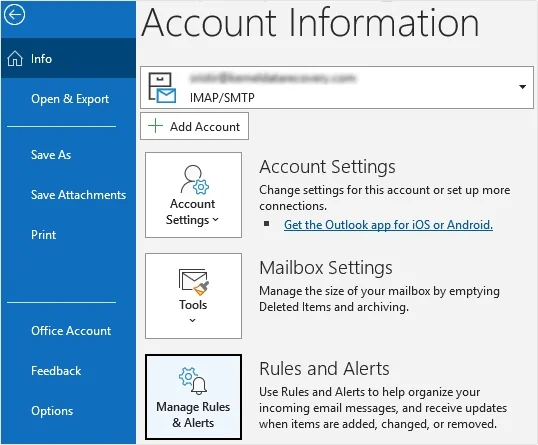
Task: Select Save Attachments
Action: tap(78, 195)
